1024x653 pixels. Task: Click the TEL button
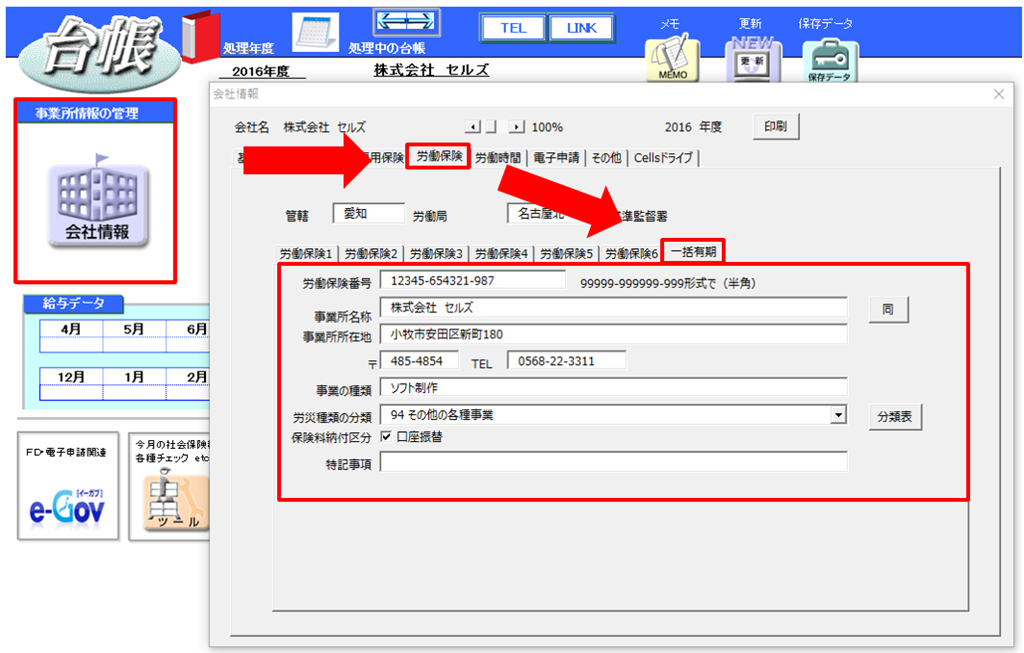pyautogui.click(x=513, y=28)
